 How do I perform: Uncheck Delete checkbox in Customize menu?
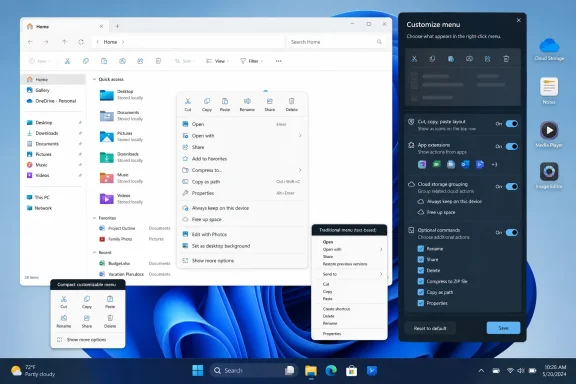point(421,270)
